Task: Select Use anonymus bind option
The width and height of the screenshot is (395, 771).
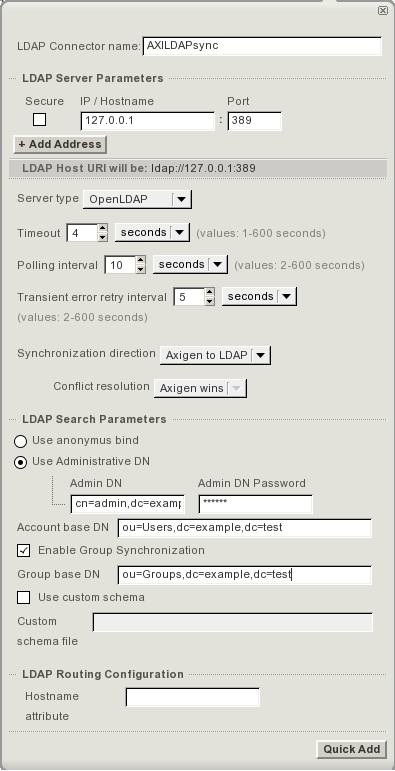Action: pyautogui.click(x=20, y=441)
